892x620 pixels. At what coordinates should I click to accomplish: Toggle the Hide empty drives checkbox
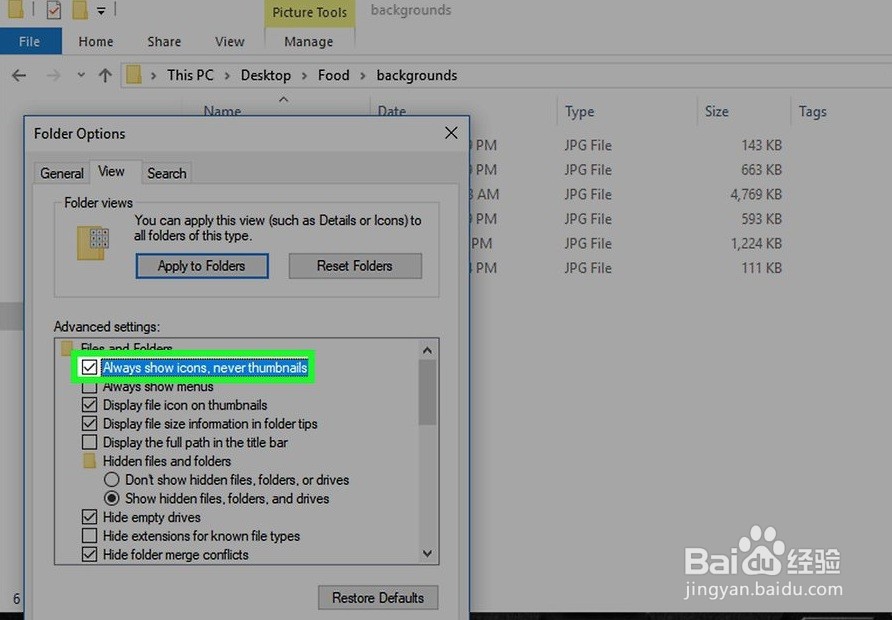click(x=89, y=517)
